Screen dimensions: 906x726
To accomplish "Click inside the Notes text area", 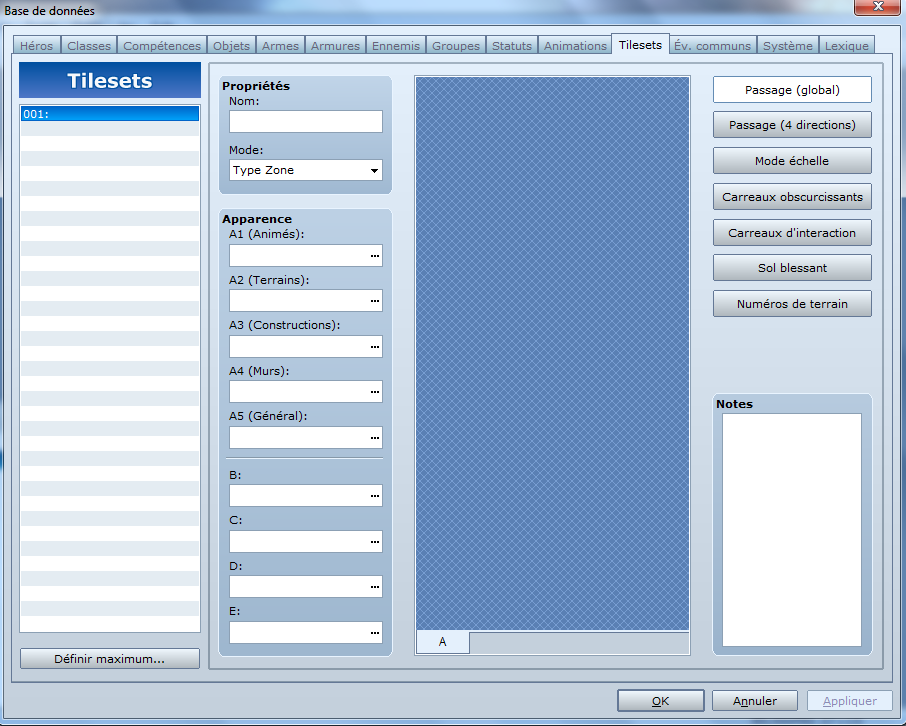I will (x=792, y=529).
